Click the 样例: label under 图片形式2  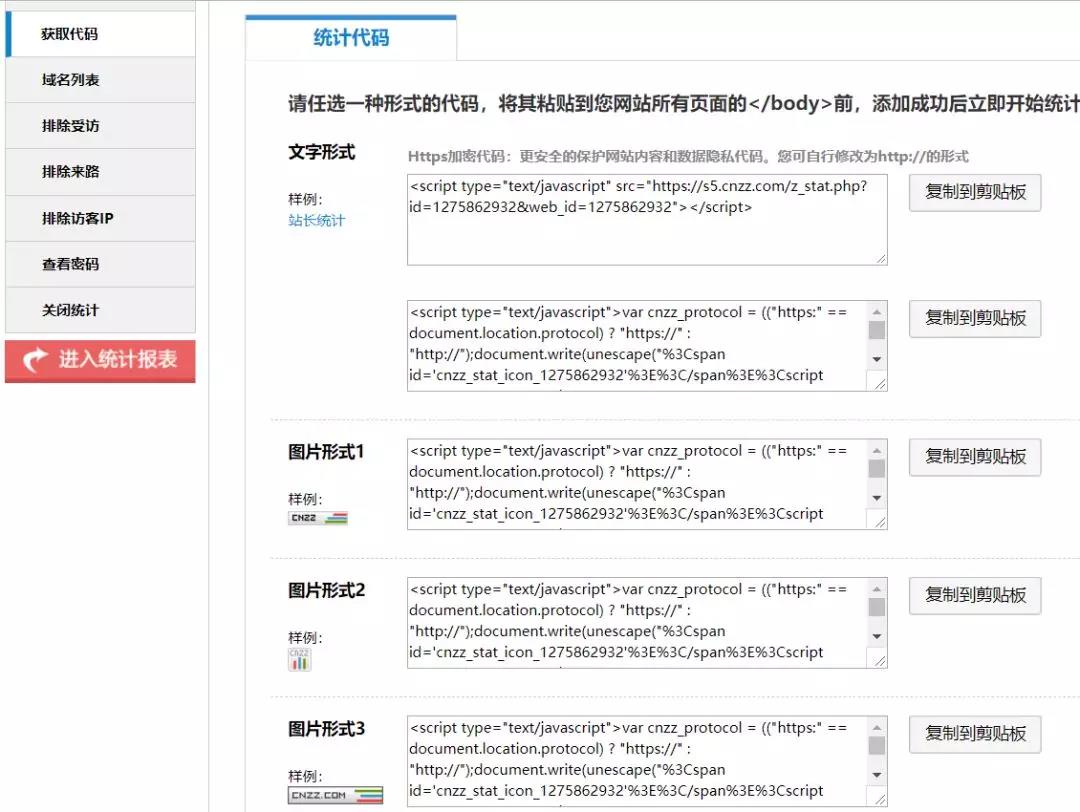pos(305,638)
